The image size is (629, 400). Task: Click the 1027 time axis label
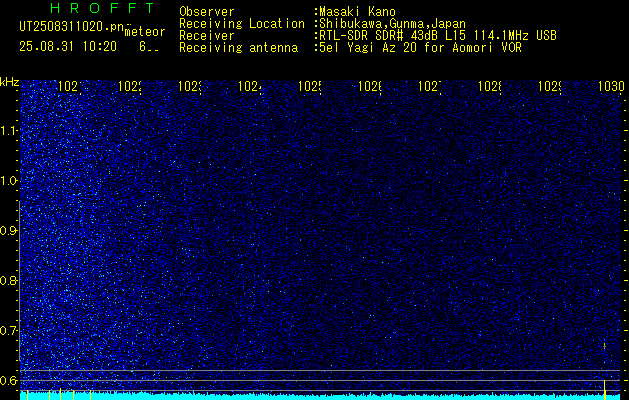[x=430, y=86]
